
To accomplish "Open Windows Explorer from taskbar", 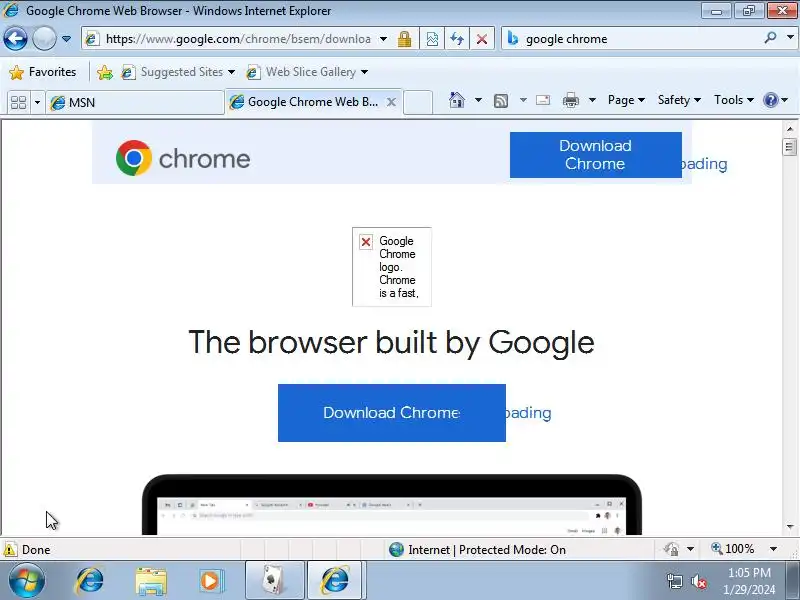I will tap(151, 581).
